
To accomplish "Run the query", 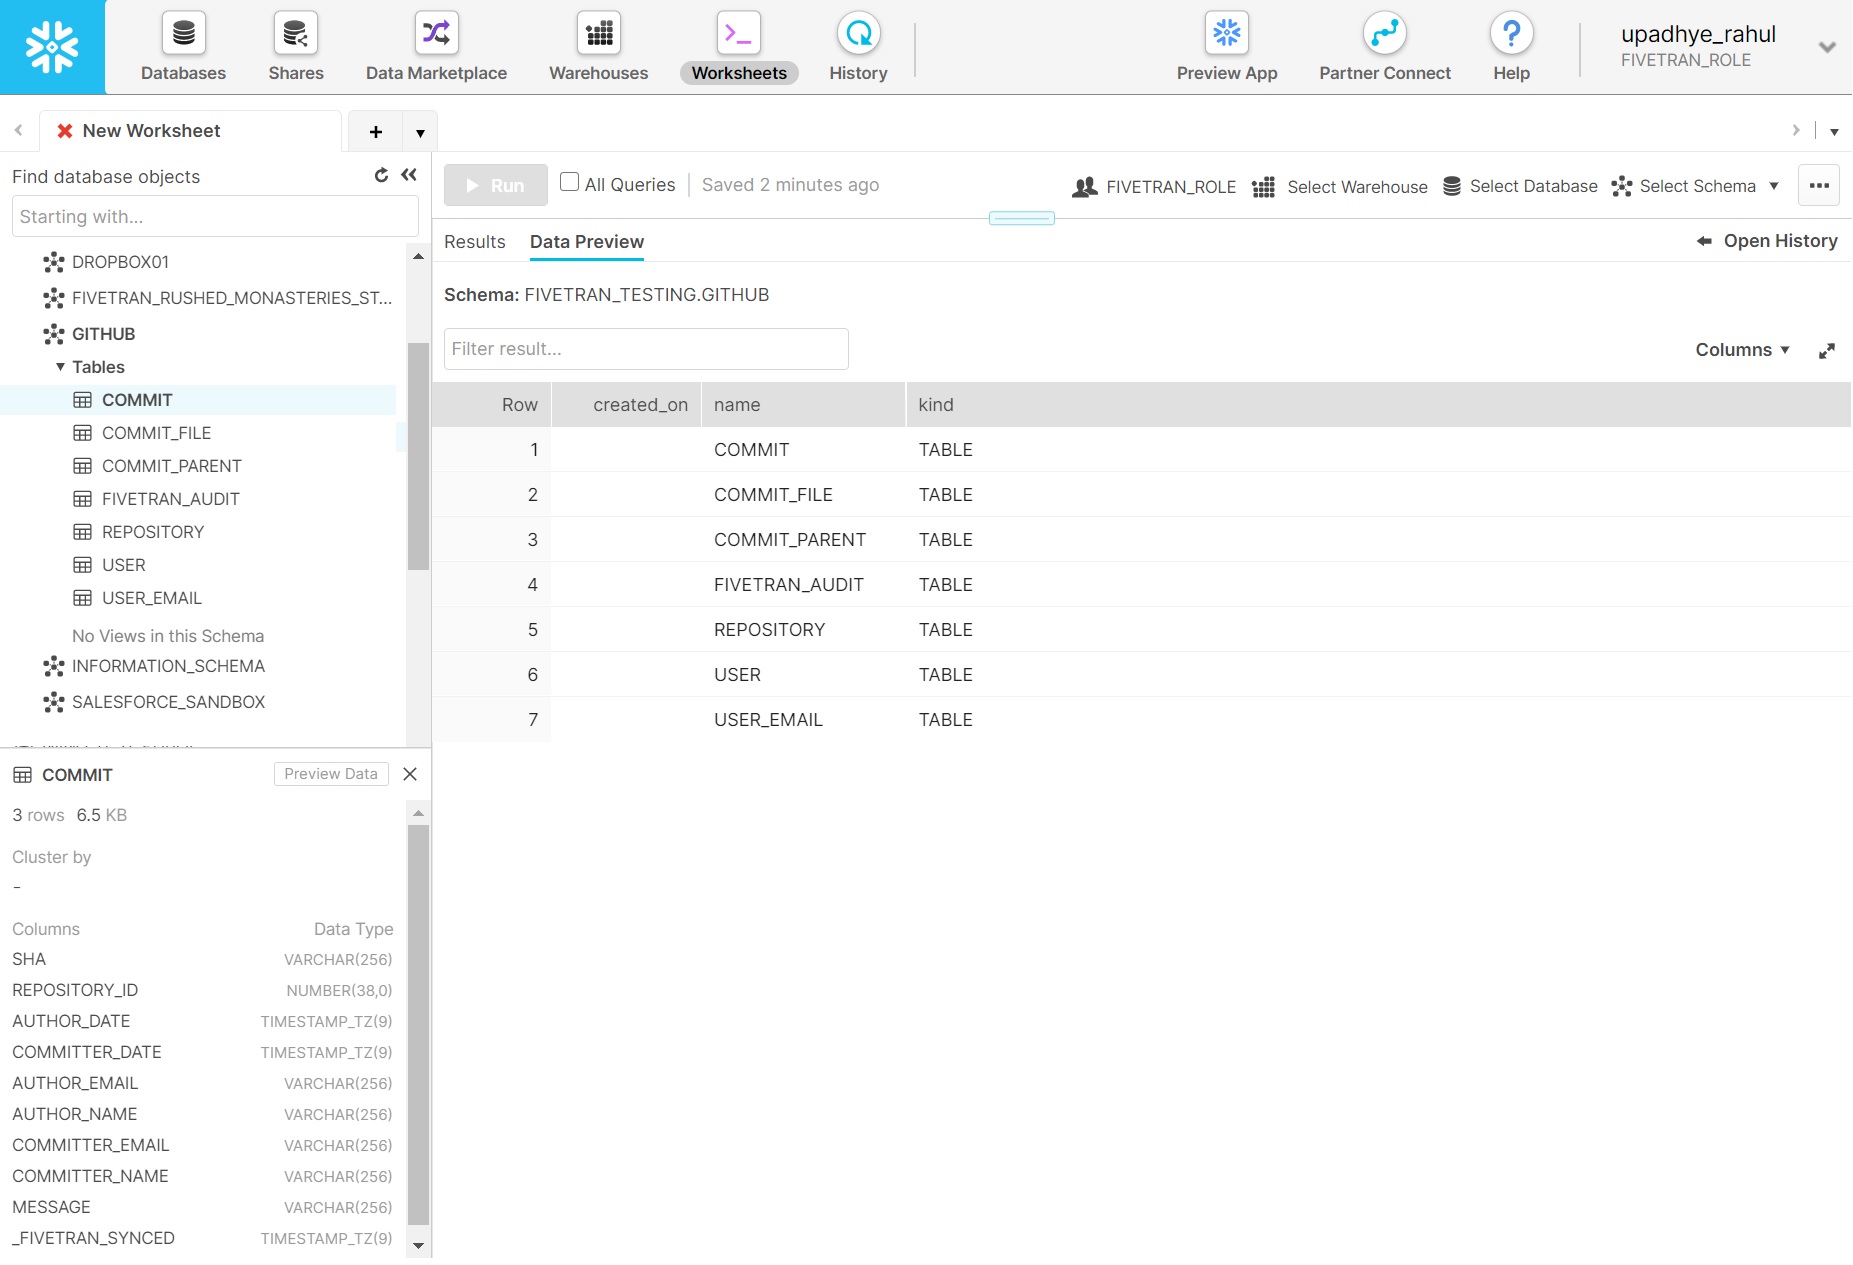I will [x=496, y=185].
